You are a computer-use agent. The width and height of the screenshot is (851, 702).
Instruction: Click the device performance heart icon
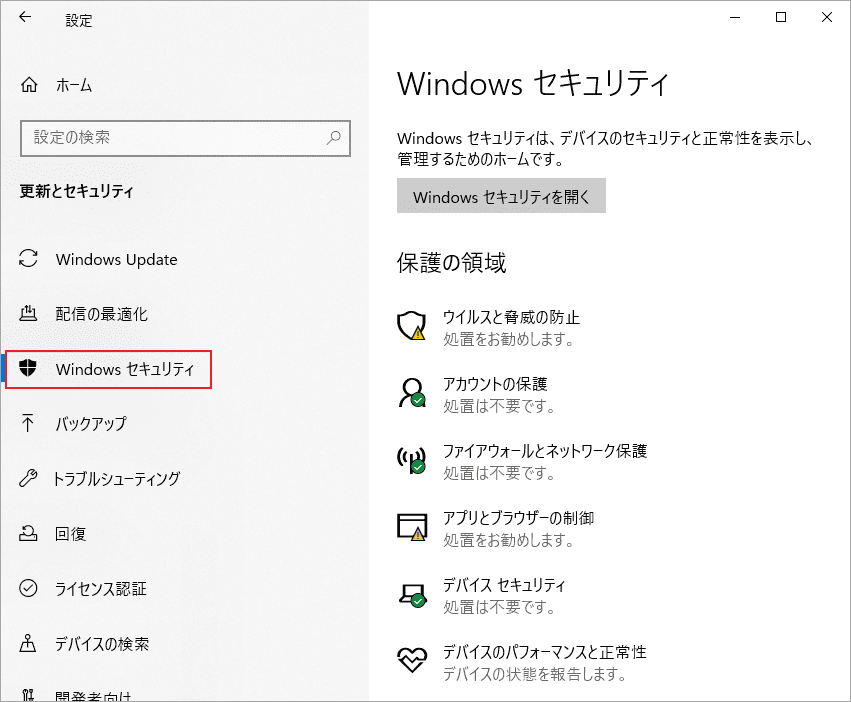pos(412,660)
